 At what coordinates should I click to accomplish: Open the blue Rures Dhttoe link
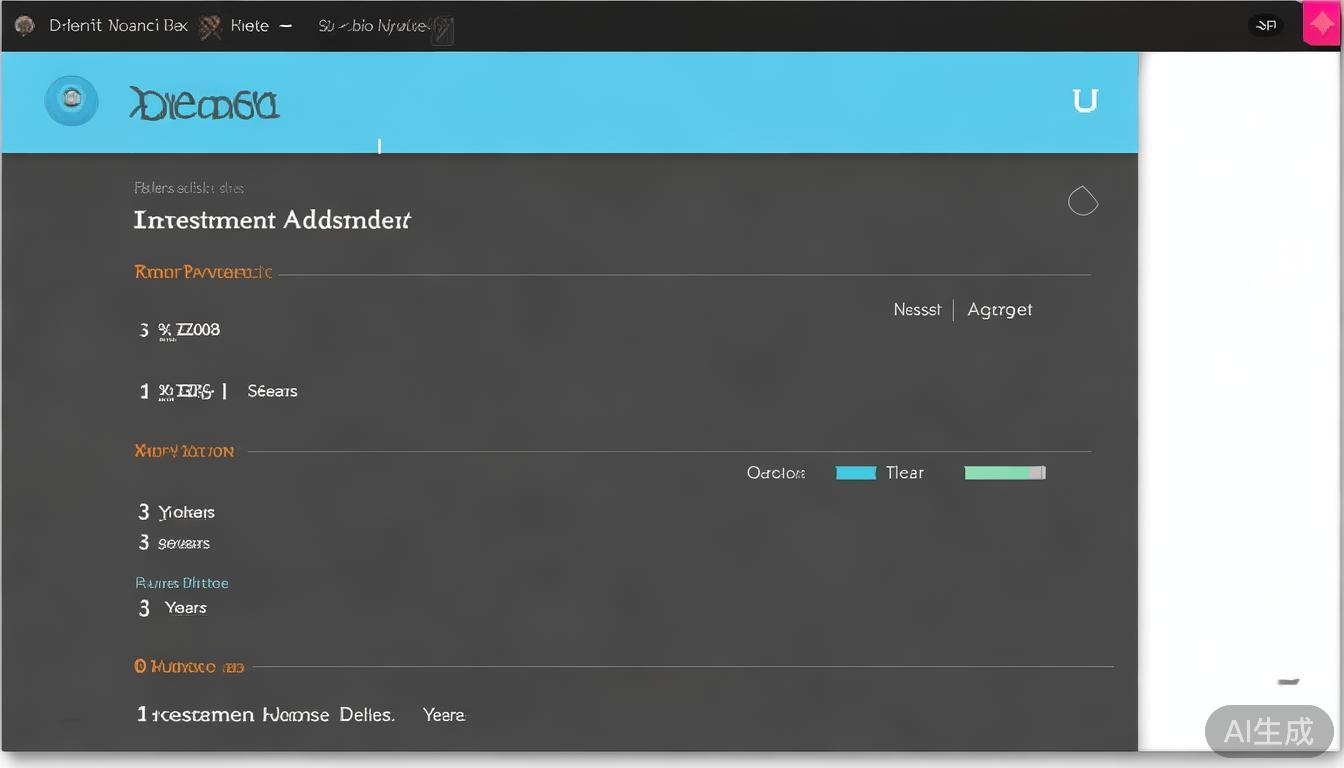click(182, 583)
